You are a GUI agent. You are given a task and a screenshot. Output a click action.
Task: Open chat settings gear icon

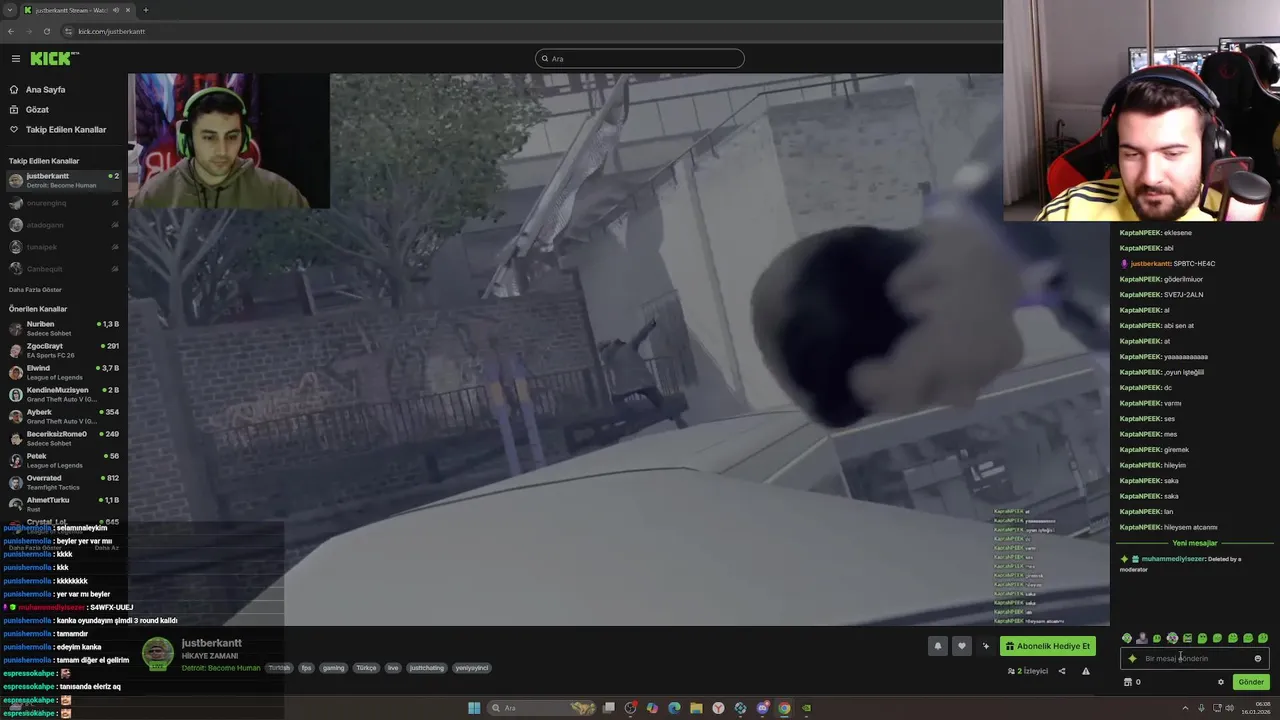coord(1221,682)
